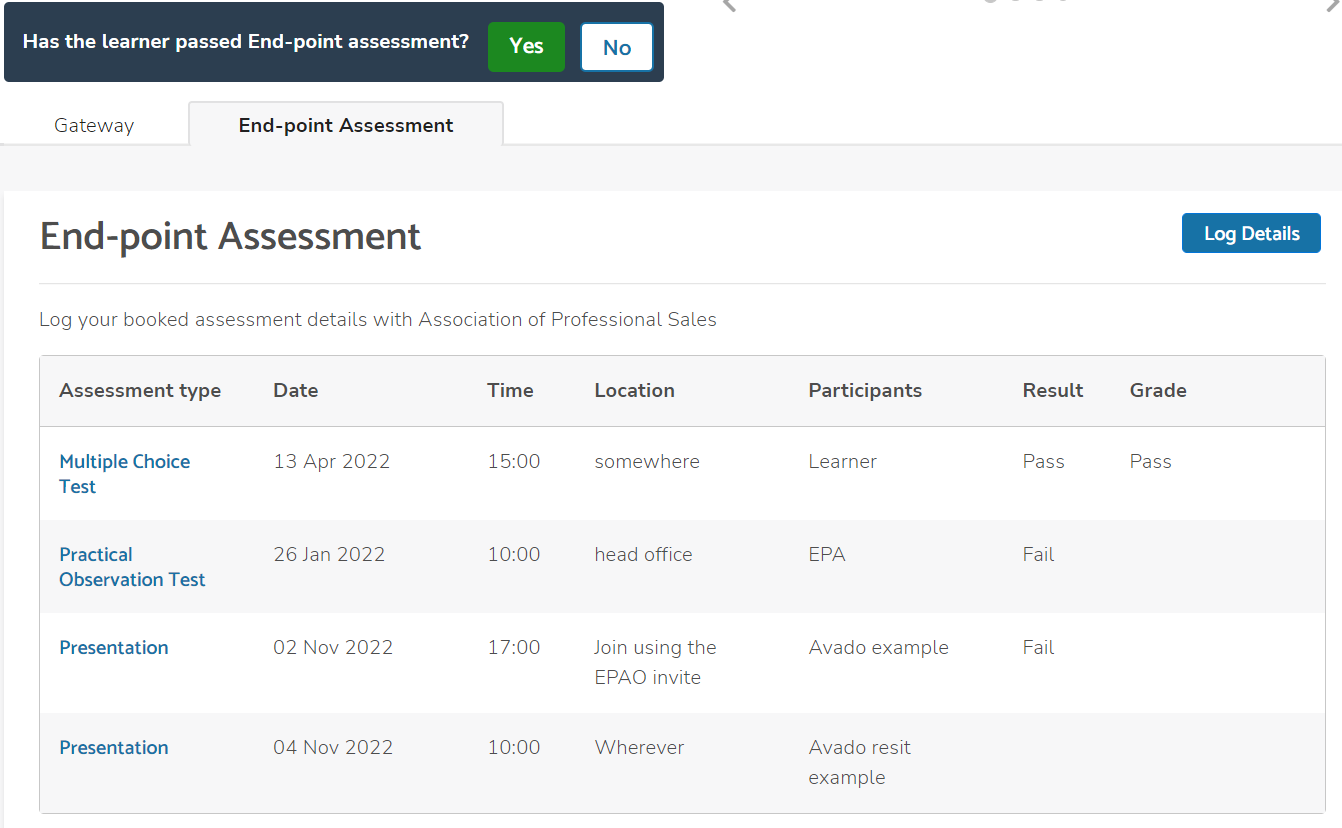Image resolution: width=1342 pixels, height=828 pixels.
Task: Confirm learner passed by clicking Yes
Action: click(526, 47)
